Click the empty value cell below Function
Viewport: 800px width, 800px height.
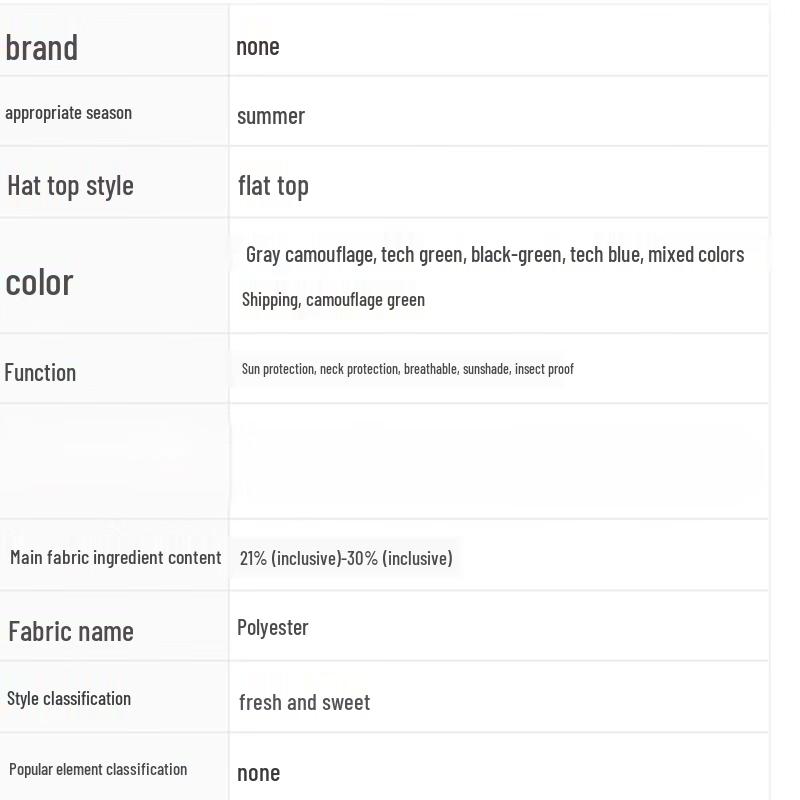click(x=498, y=461)
